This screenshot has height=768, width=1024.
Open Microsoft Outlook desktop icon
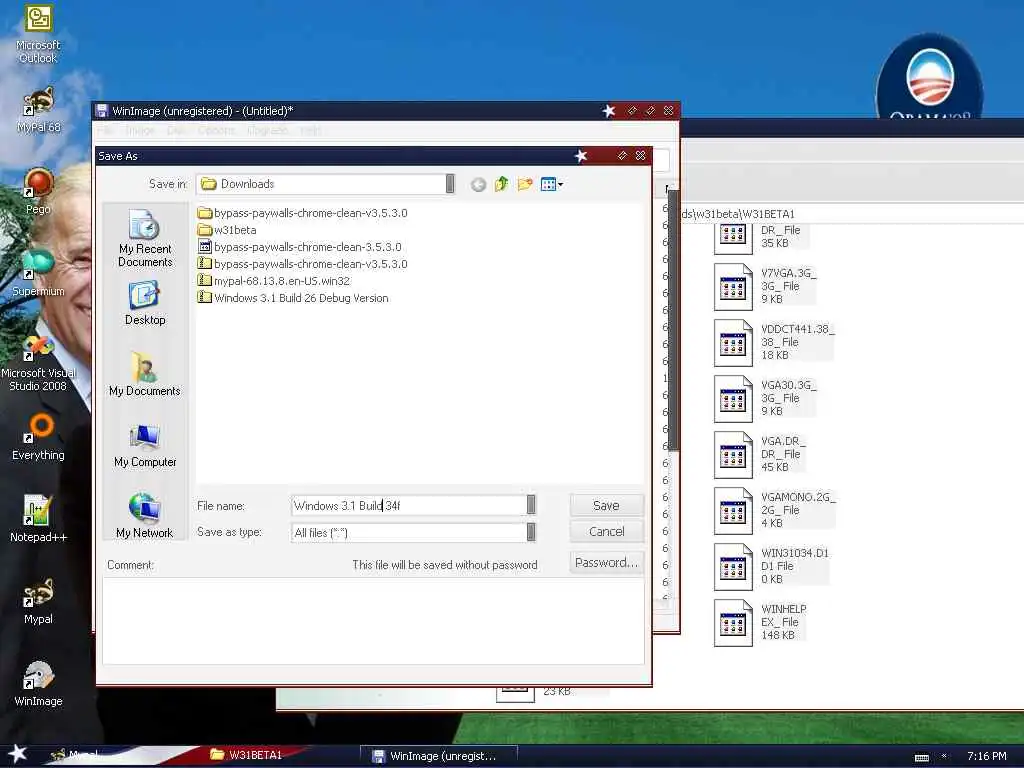pos(38,34)
